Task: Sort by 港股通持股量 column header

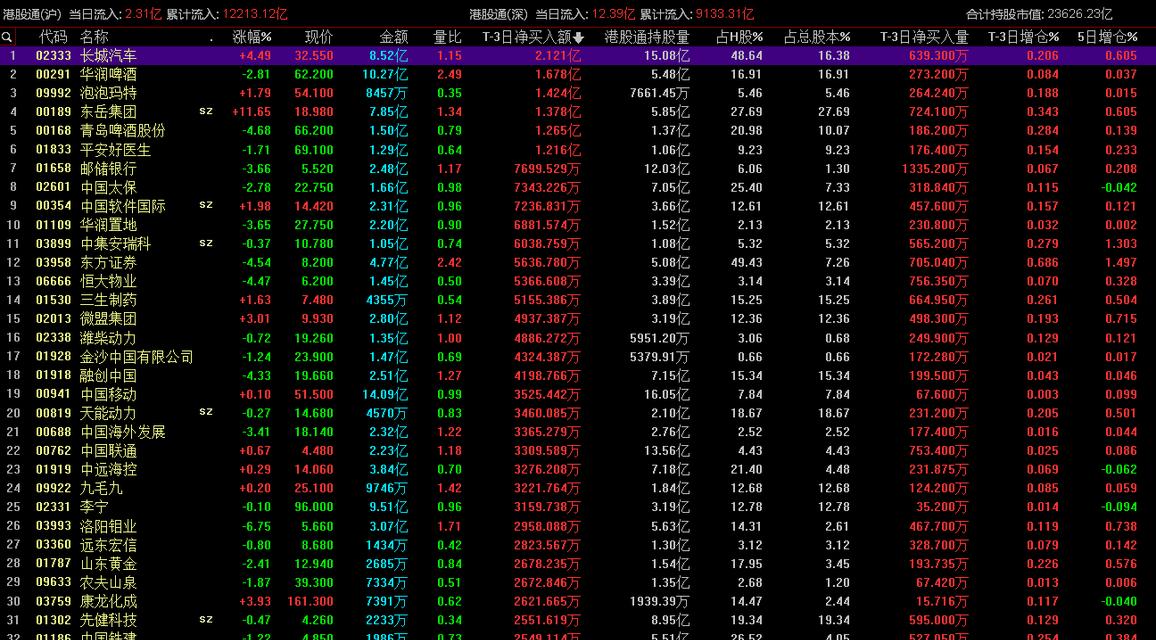Action: tap(647, 37)
